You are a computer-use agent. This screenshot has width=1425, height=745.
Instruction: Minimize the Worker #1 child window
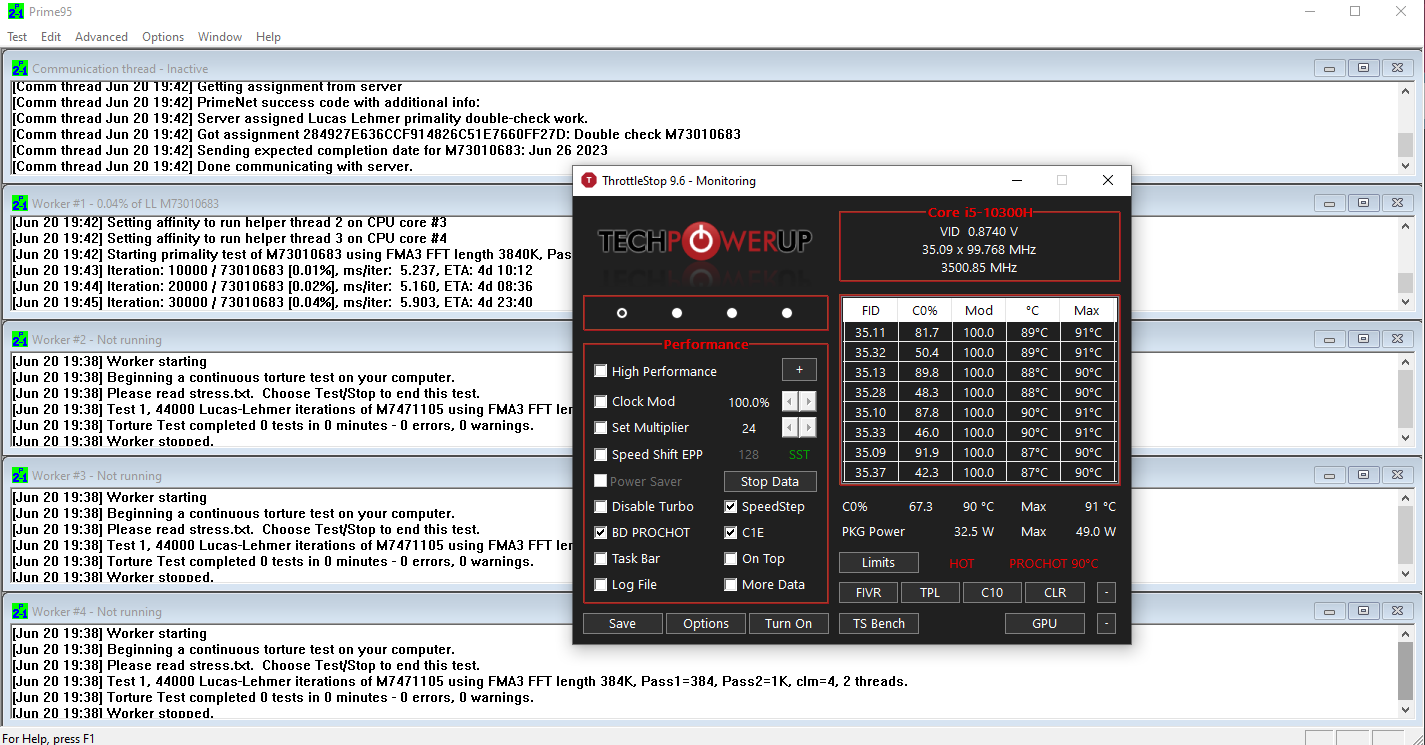click(1330, 203)
